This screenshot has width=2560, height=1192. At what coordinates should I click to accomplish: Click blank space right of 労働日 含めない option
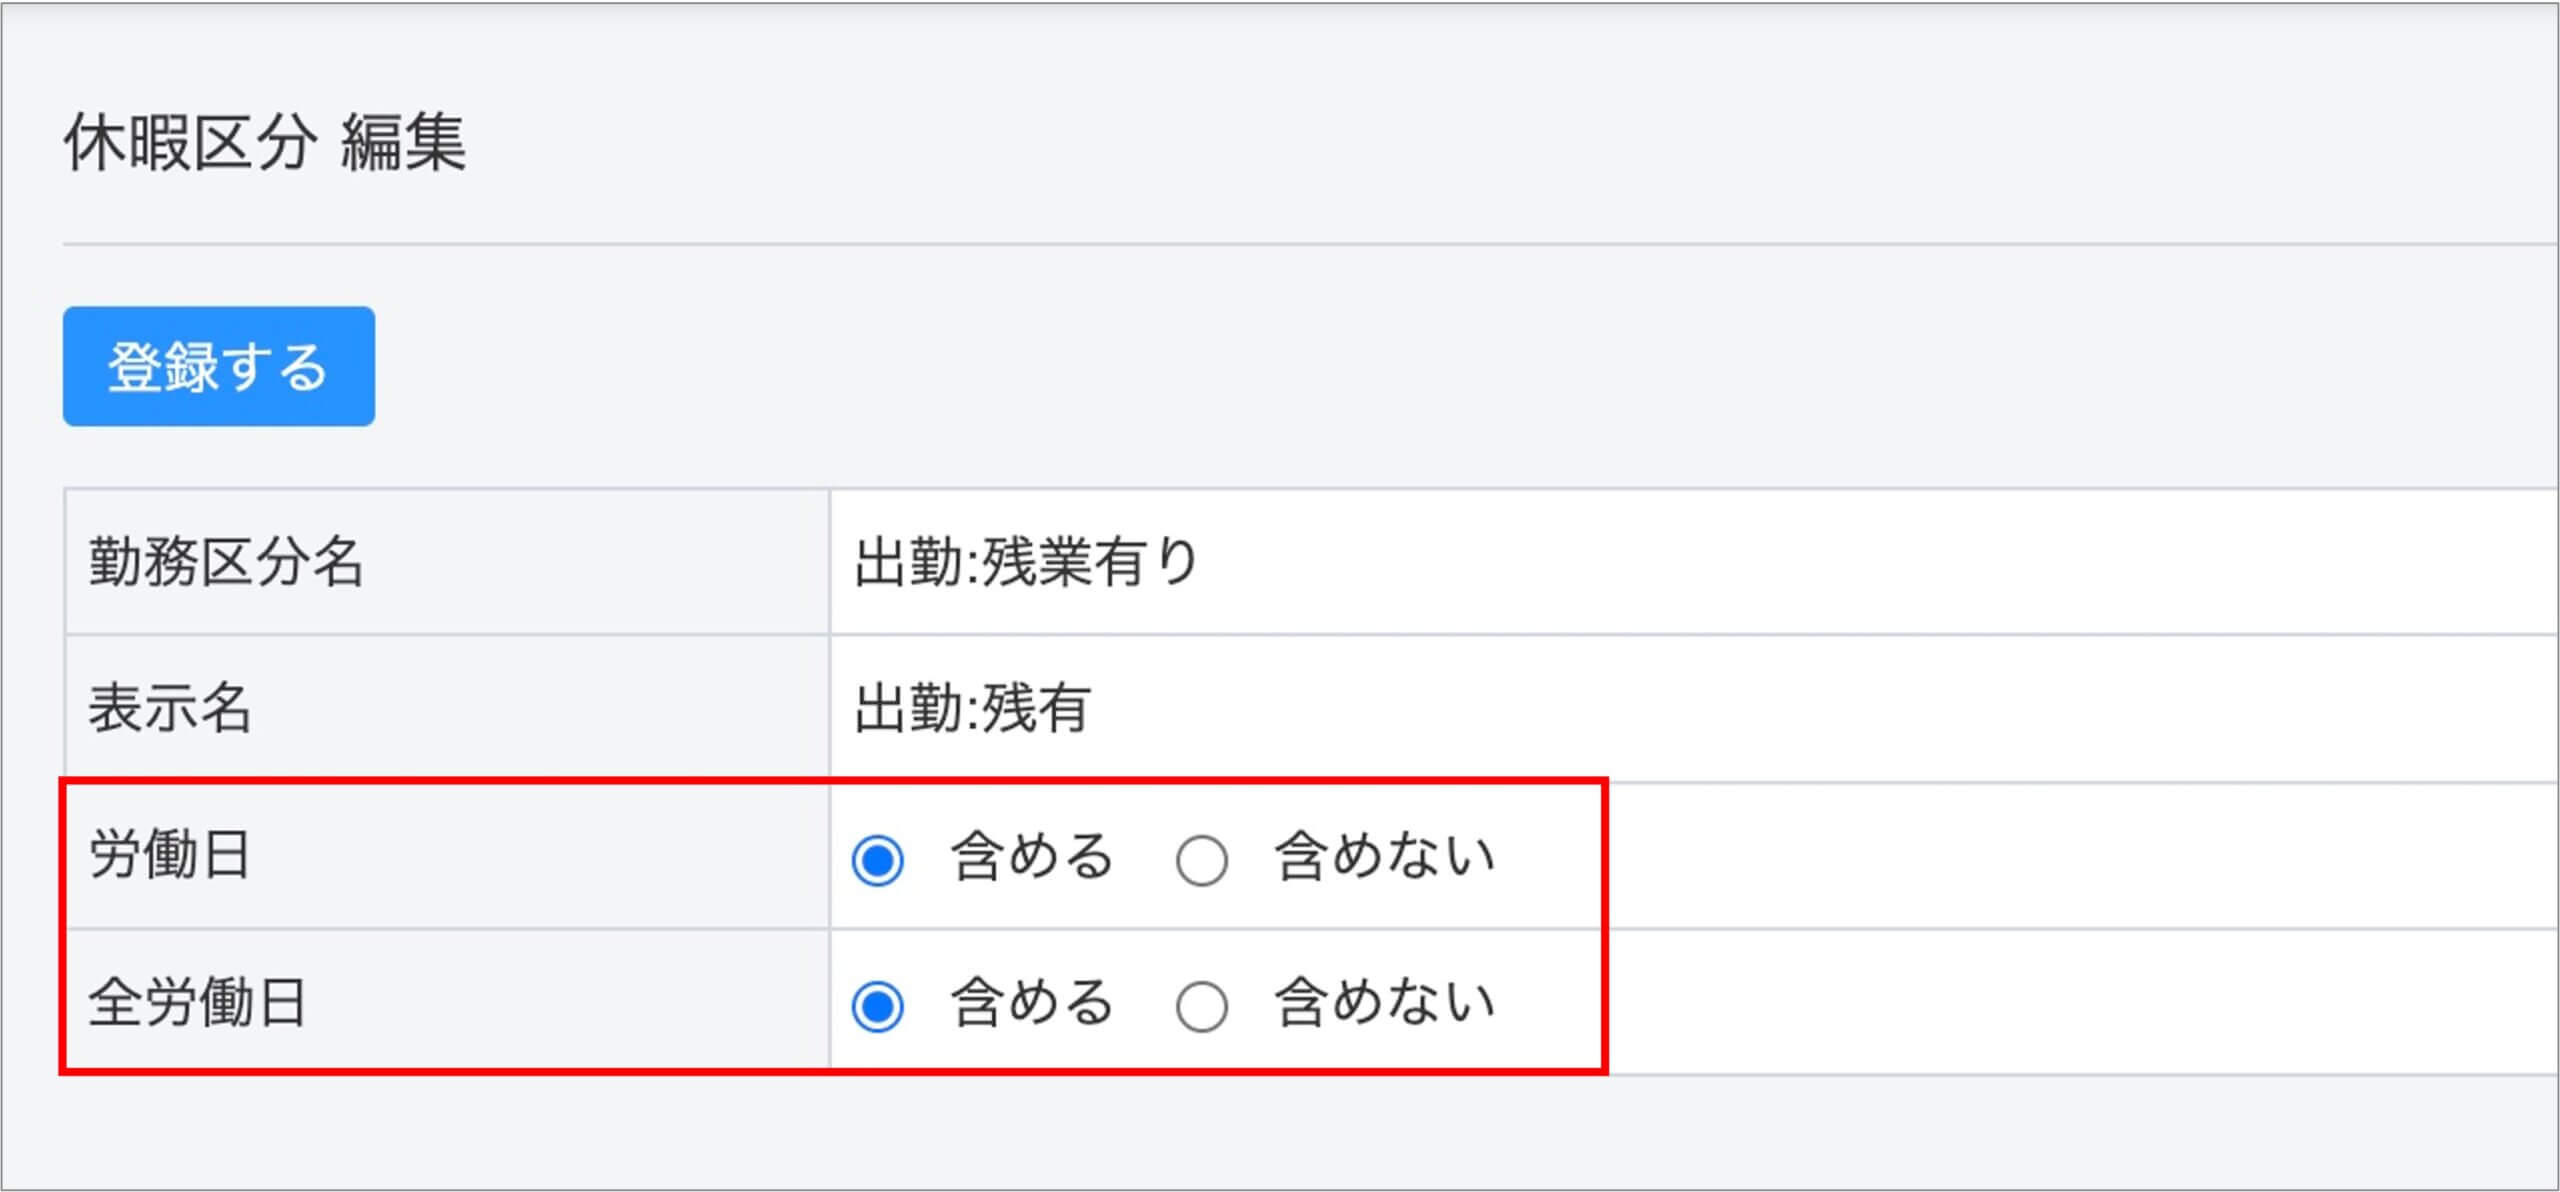[x=2000, y=857]
